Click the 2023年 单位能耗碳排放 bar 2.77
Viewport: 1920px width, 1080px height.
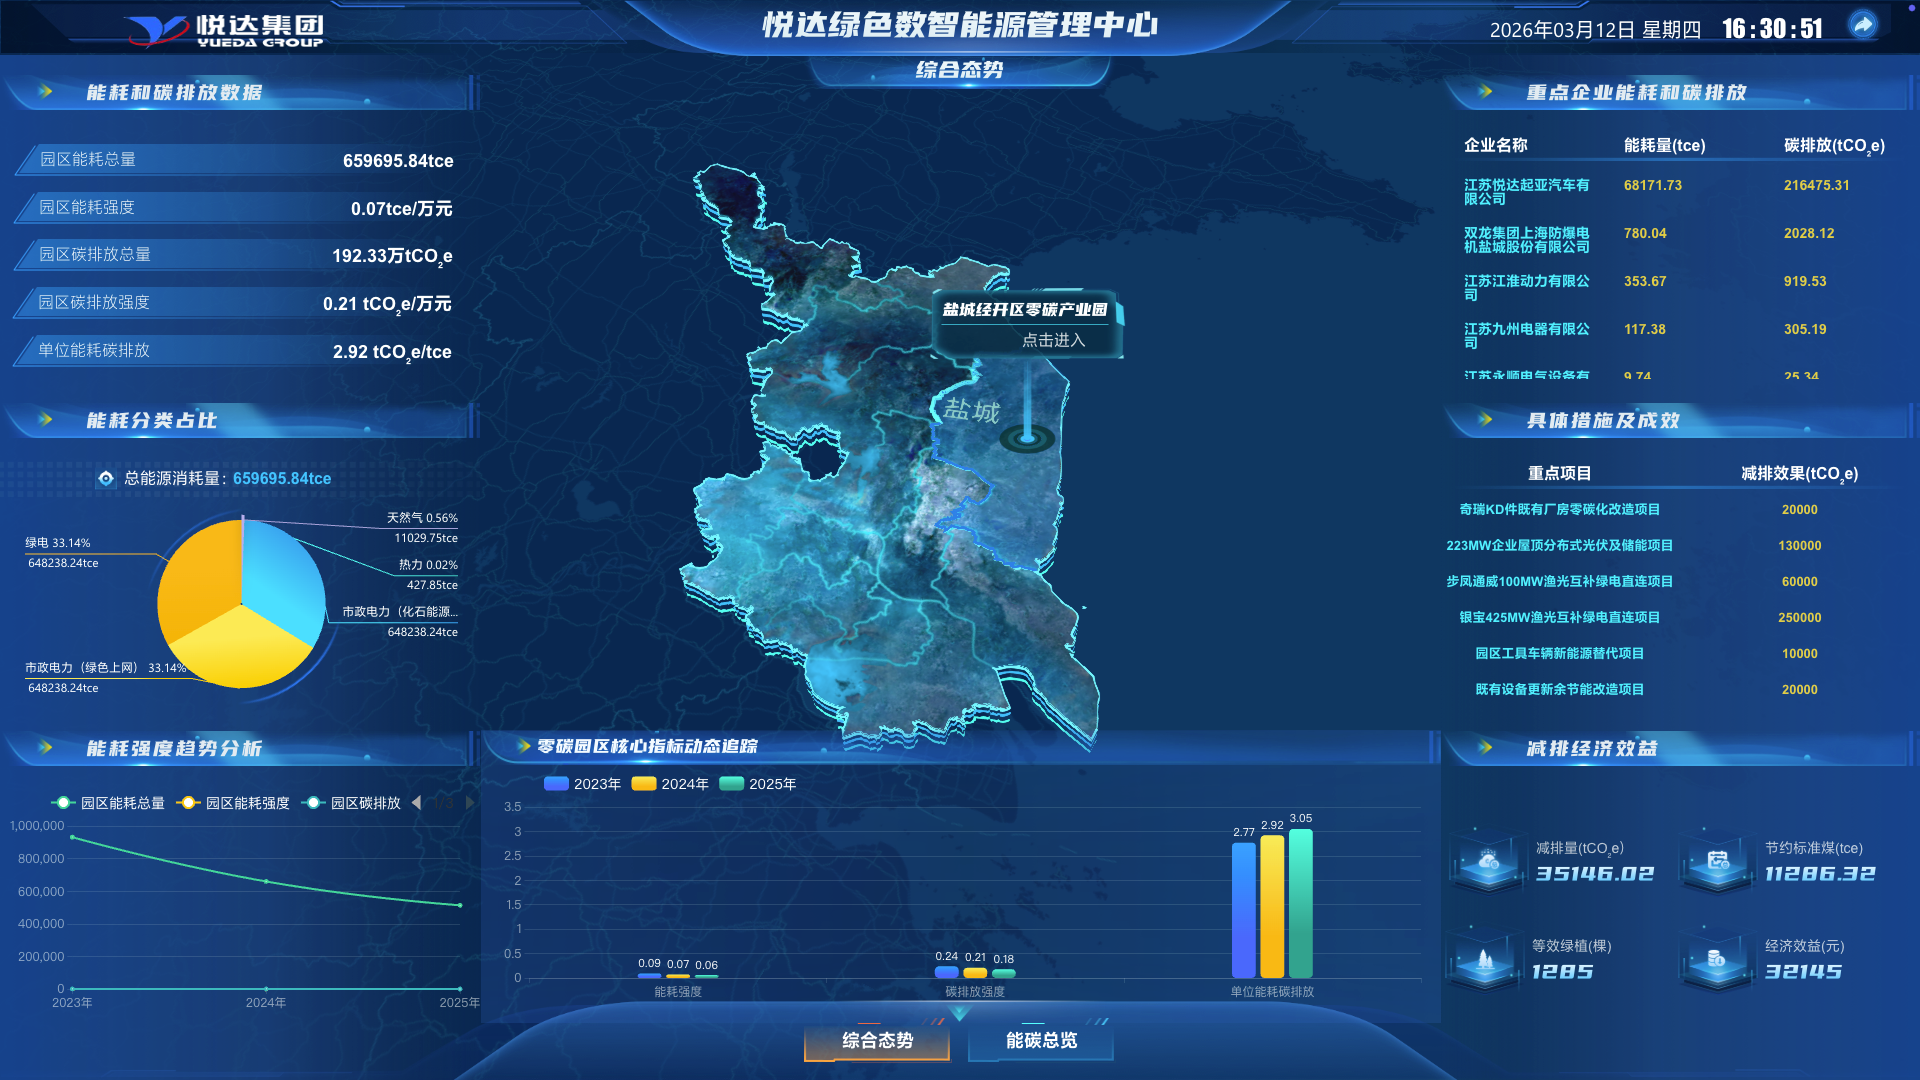point(1243,910)
